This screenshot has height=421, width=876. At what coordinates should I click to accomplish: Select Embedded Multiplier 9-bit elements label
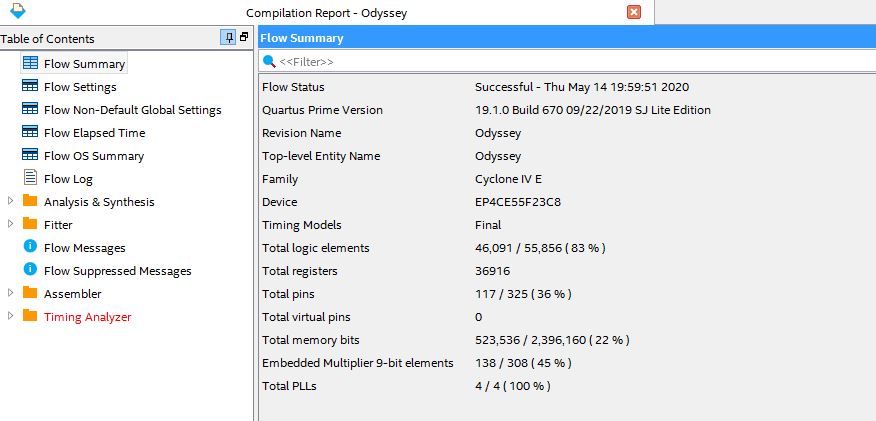[x=358, y=363]
